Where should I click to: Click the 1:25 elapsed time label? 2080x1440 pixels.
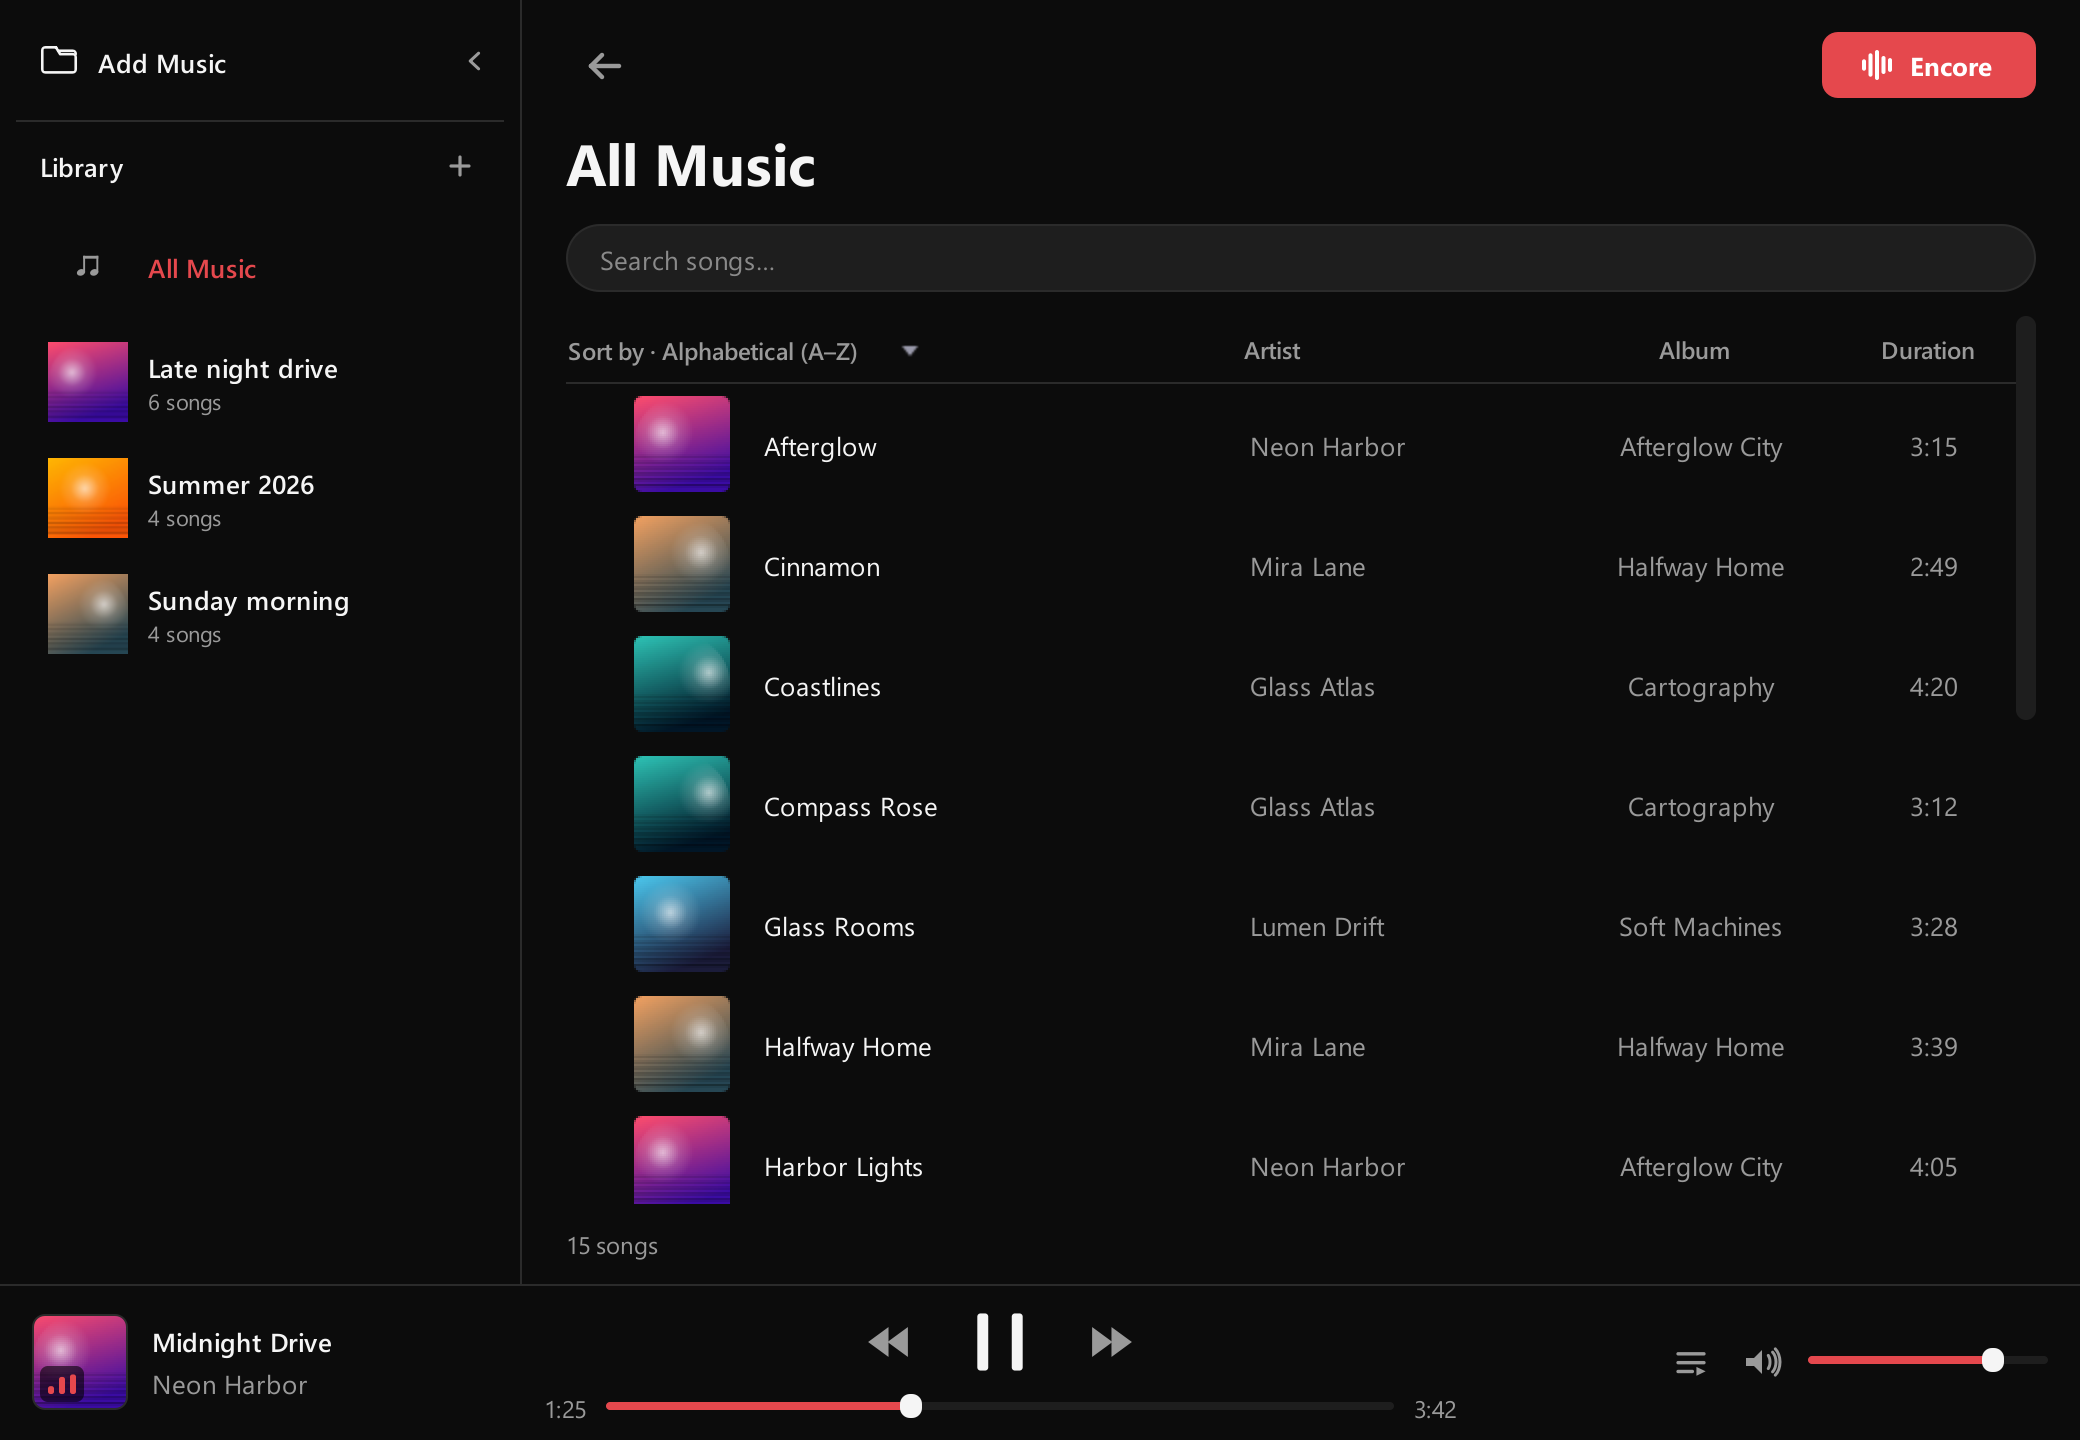pos(565,1410)
